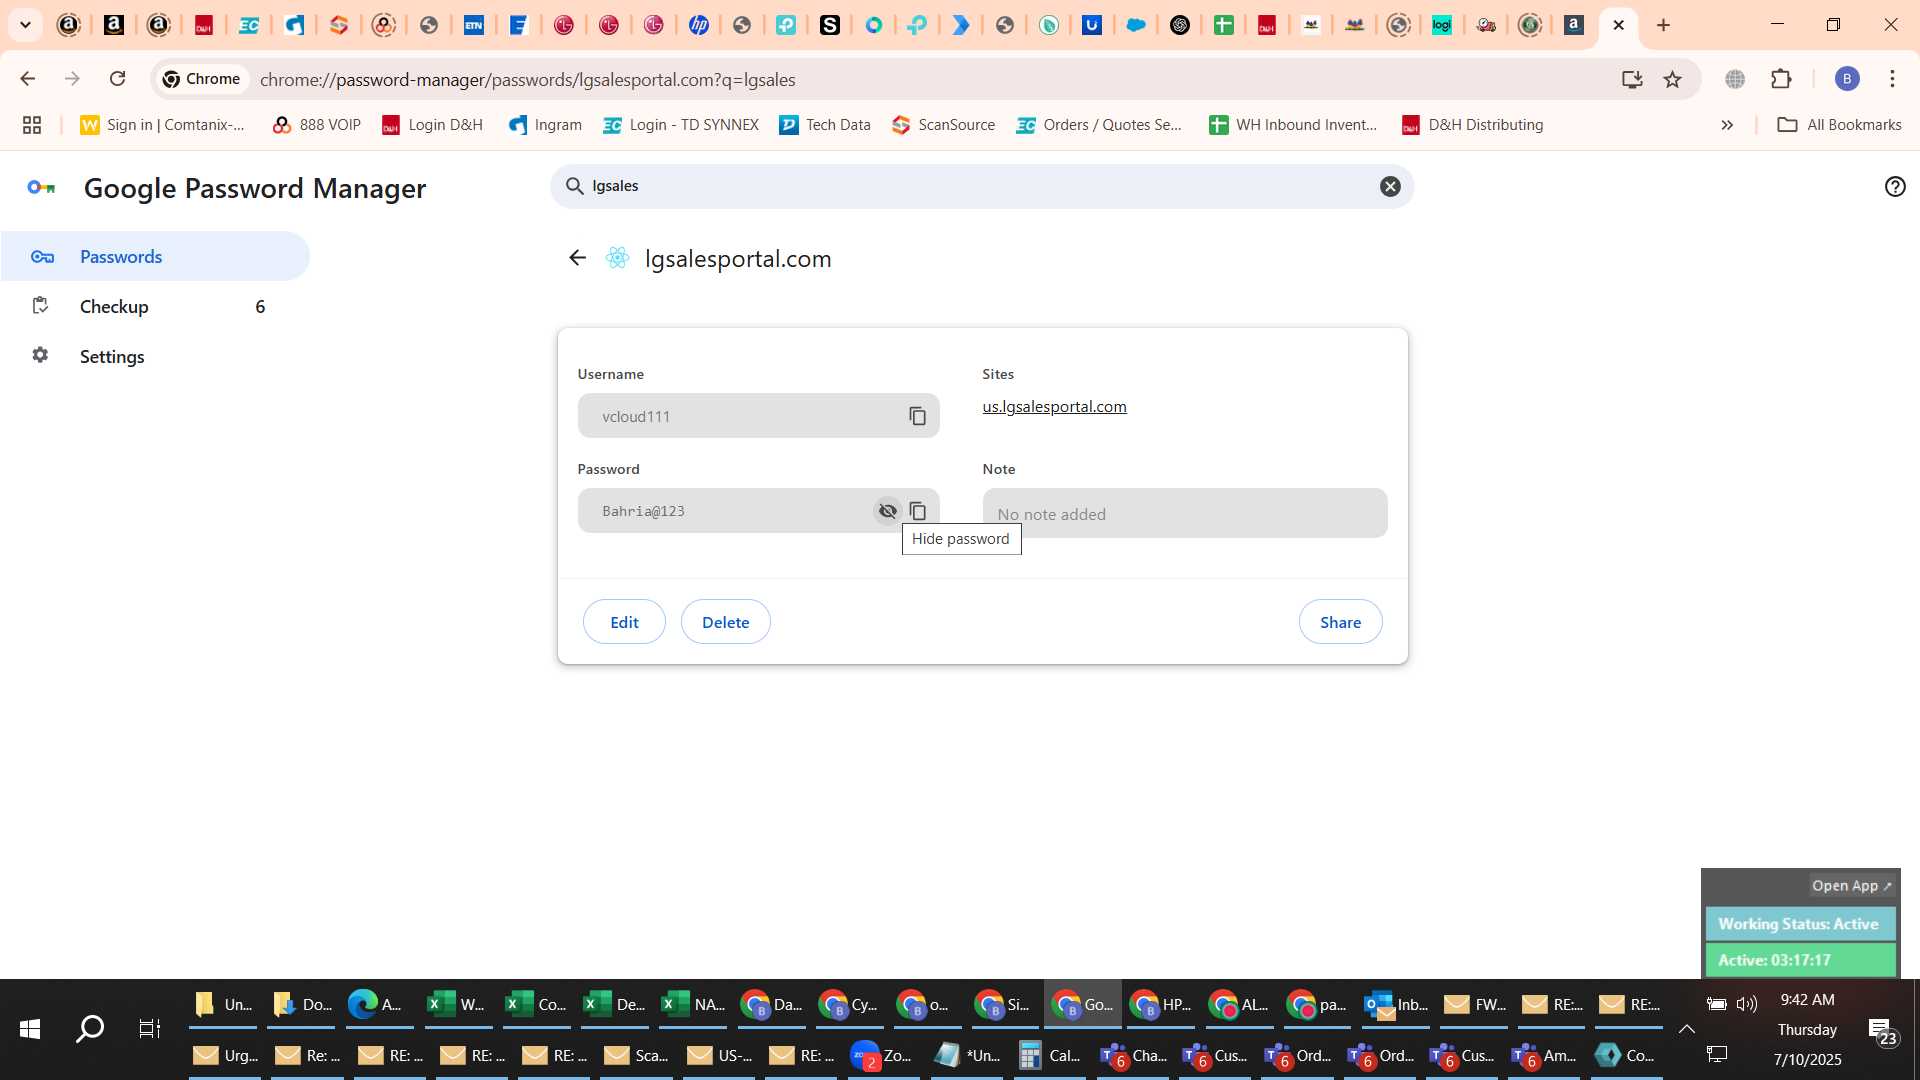Expand the hidden bookmarks chevron
This screenshot has width=1920, height=1080.
(1727, 125)
